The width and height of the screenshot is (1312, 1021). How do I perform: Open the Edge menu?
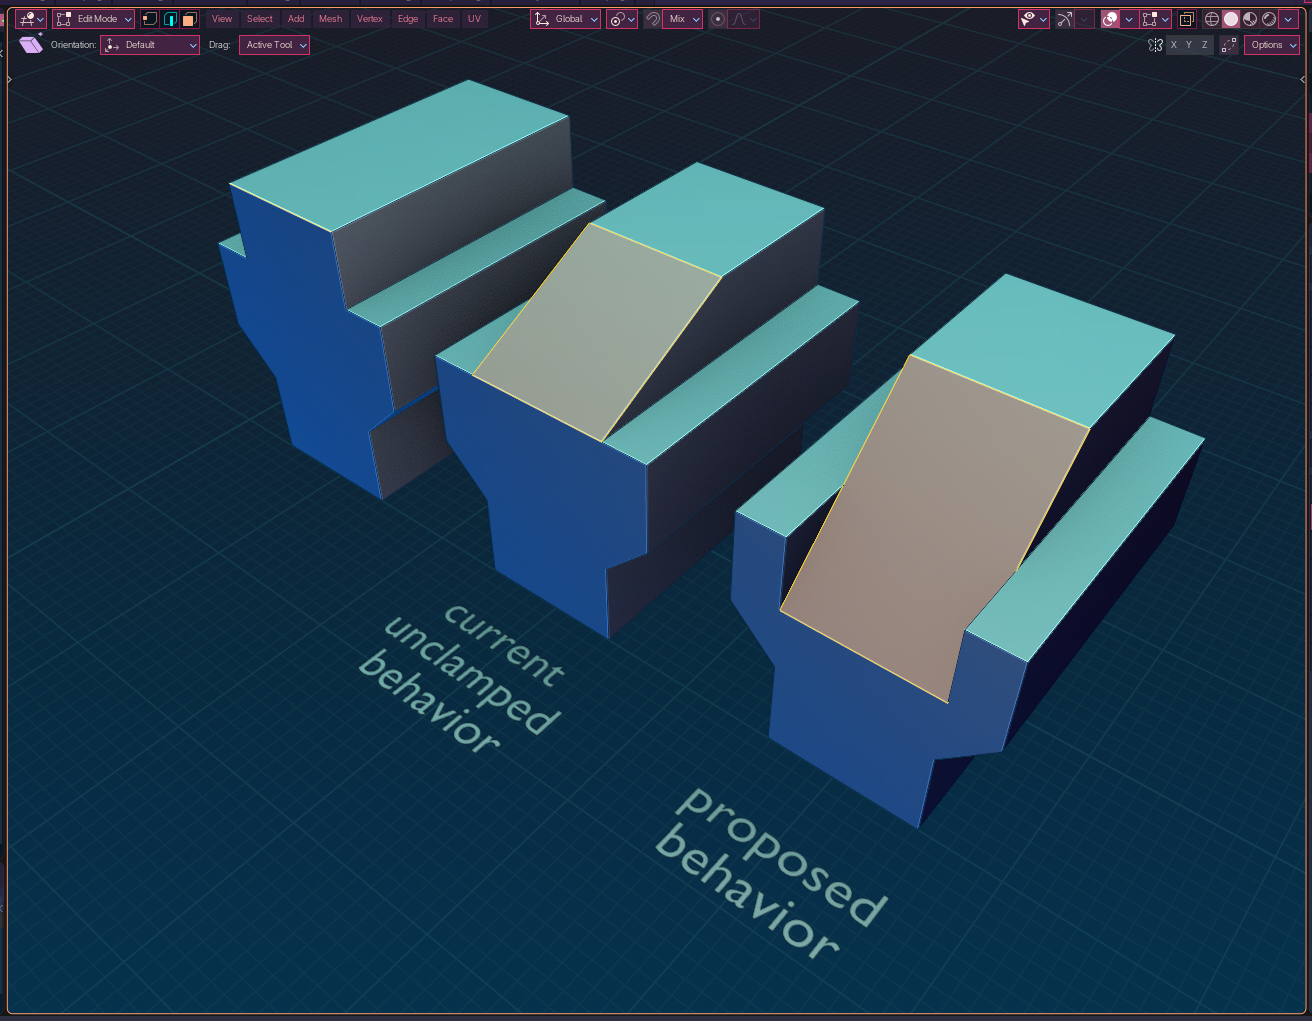(x=408, y=19)
